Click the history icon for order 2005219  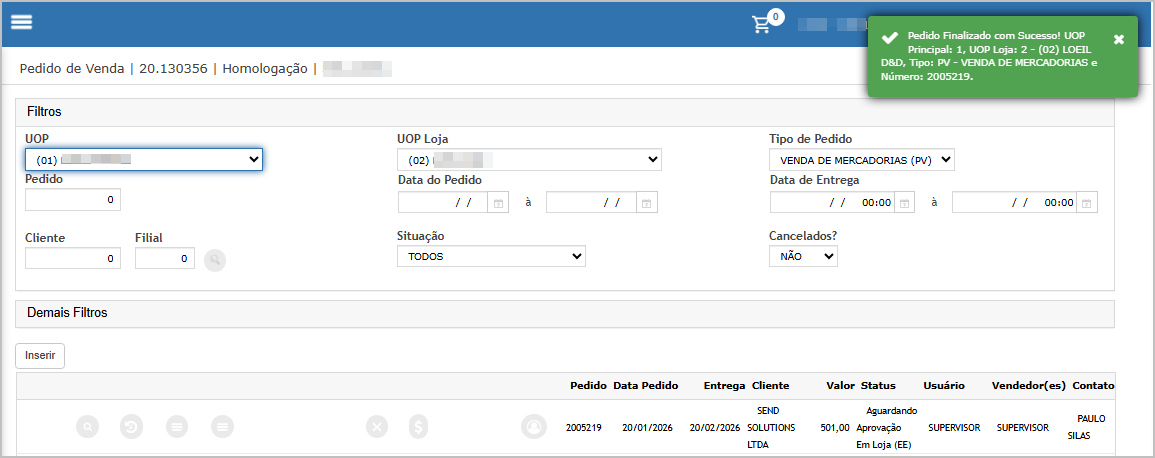132,427
